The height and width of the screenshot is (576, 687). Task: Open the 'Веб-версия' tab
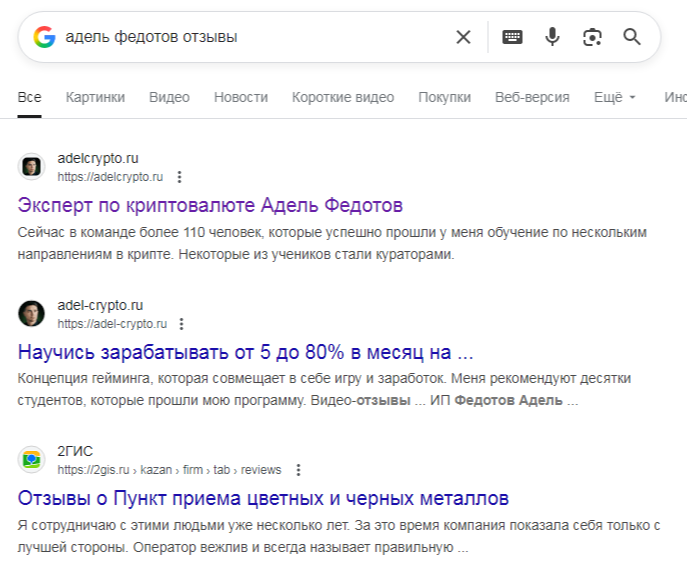coord(532,97)
